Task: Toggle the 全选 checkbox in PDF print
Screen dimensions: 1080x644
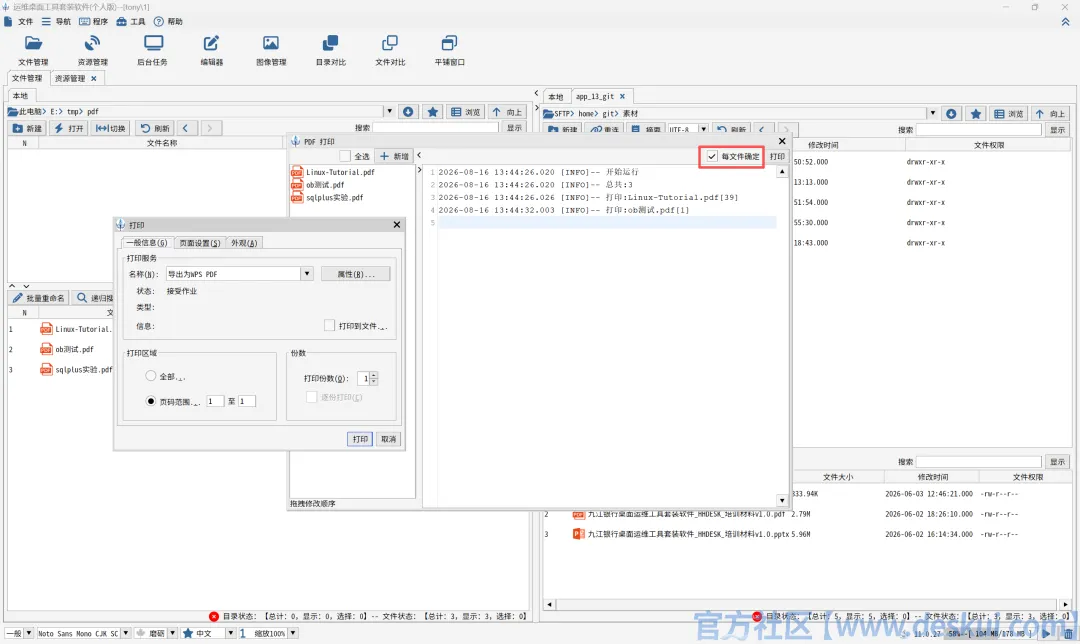Action: [345, 156]
